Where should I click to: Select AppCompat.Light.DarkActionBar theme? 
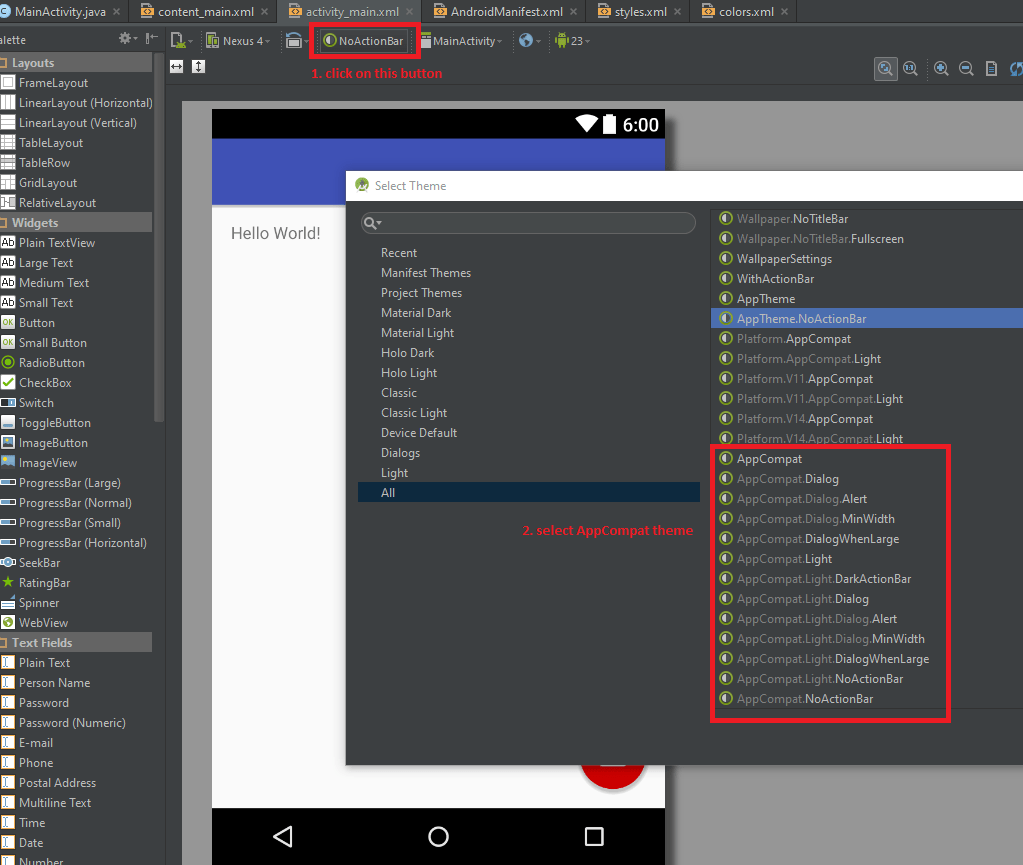coord(815,579)
